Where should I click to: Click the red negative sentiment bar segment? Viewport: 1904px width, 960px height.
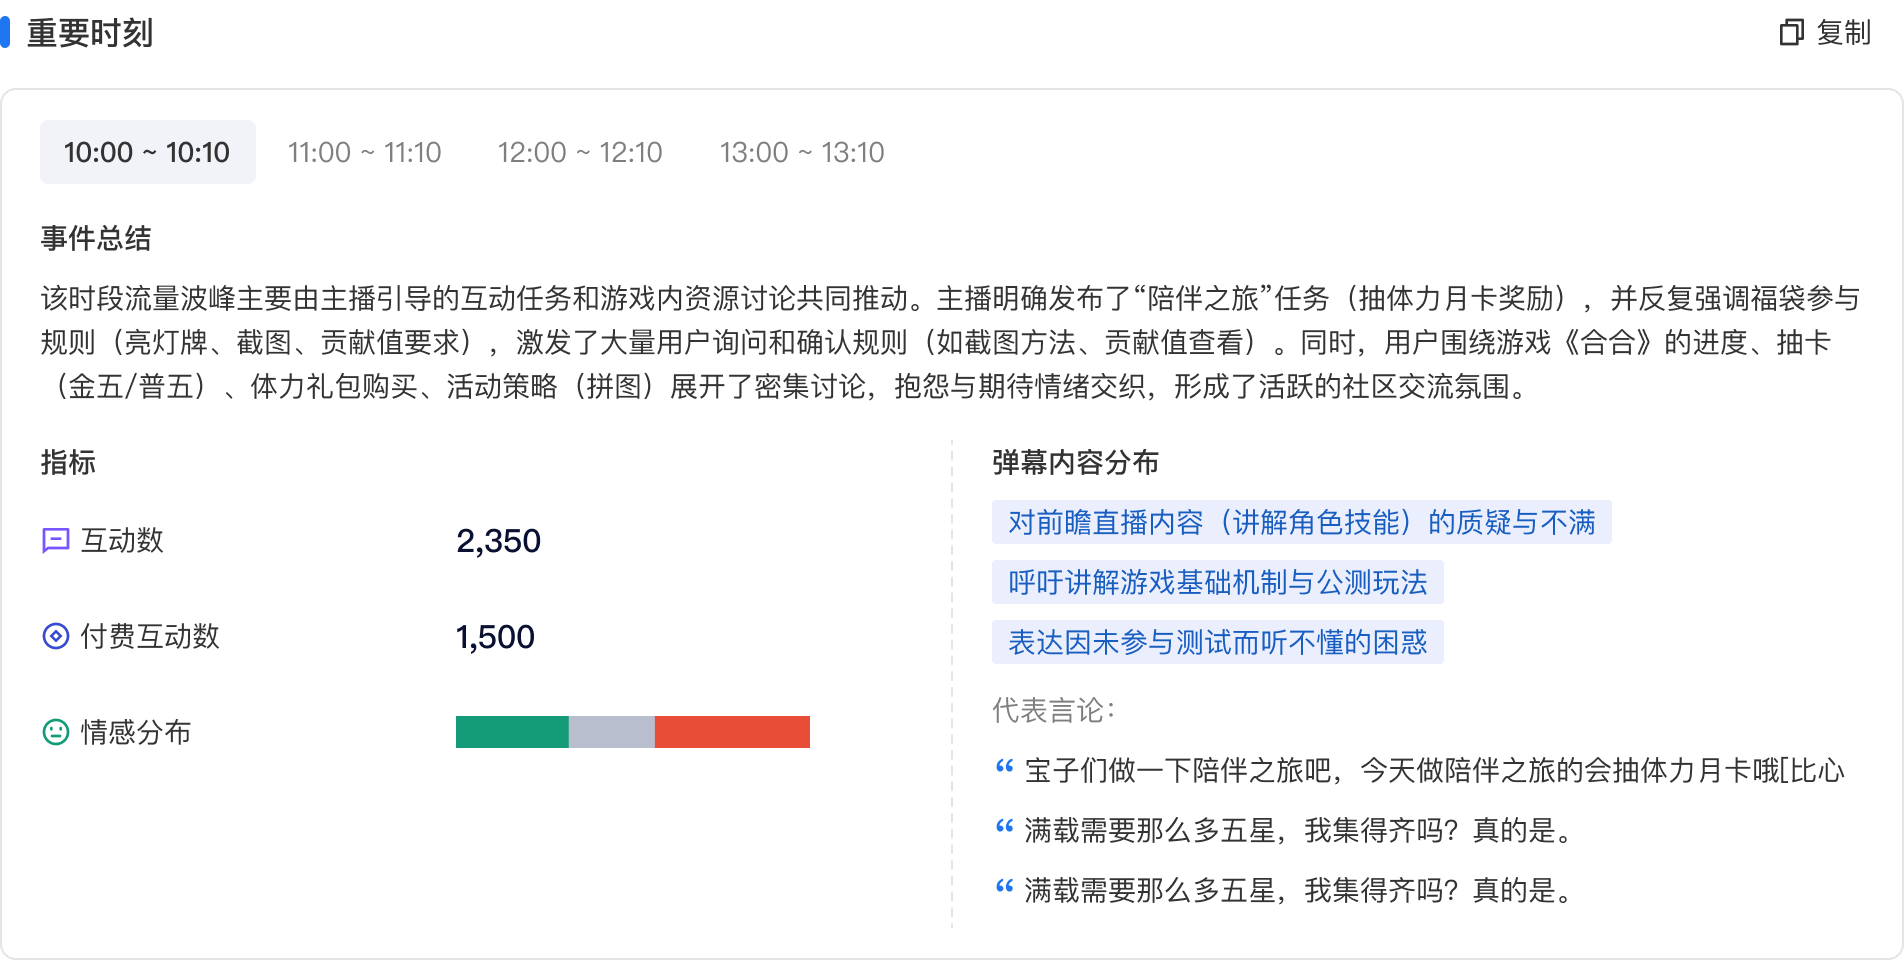click(732, 732)
